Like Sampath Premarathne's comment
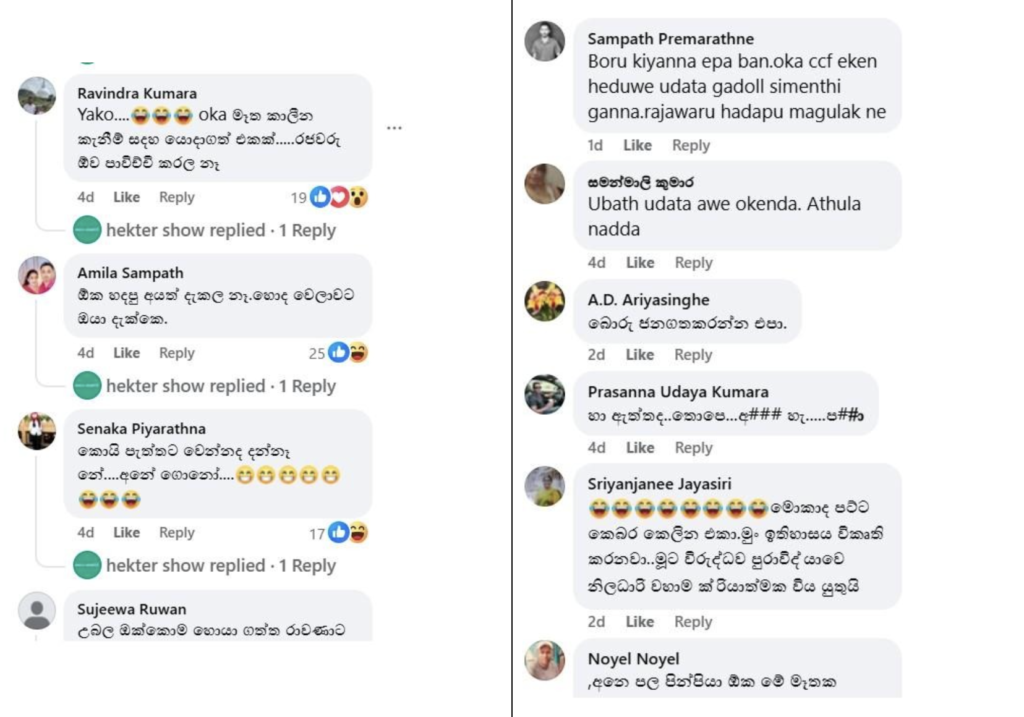This screenshot has height=717, width=1024. 637,145
